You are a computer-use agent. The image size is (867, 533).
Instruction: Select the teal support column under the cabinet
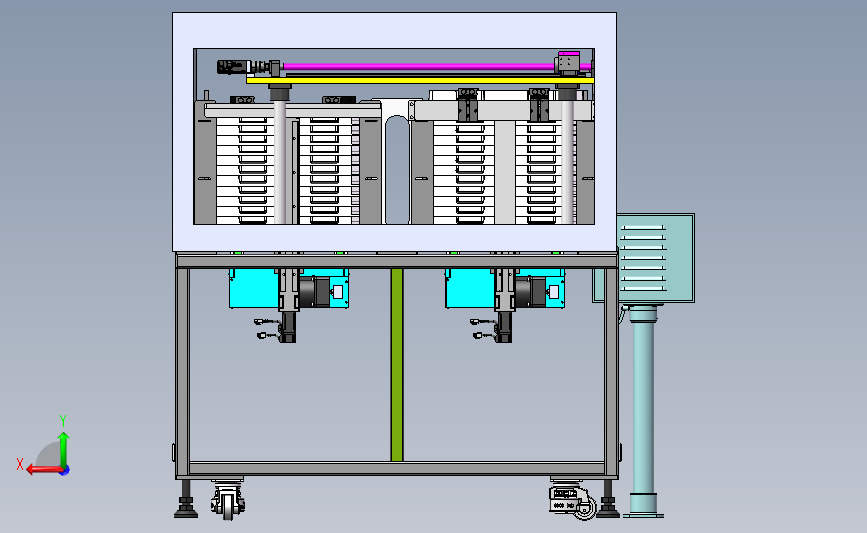pos(643,412)
